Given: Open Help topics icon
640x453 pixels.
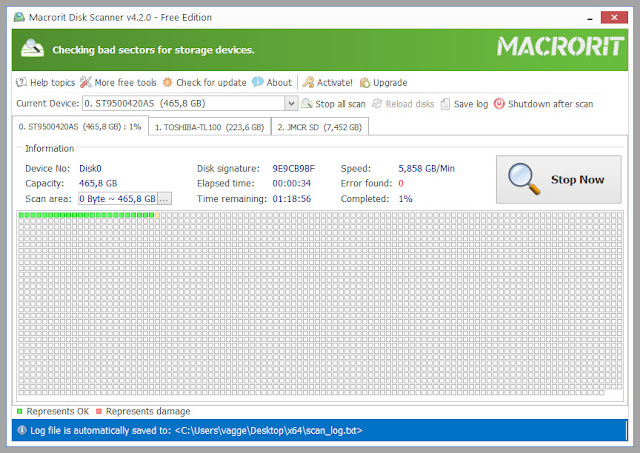Looking at the screenshot, I should [21, 82].
